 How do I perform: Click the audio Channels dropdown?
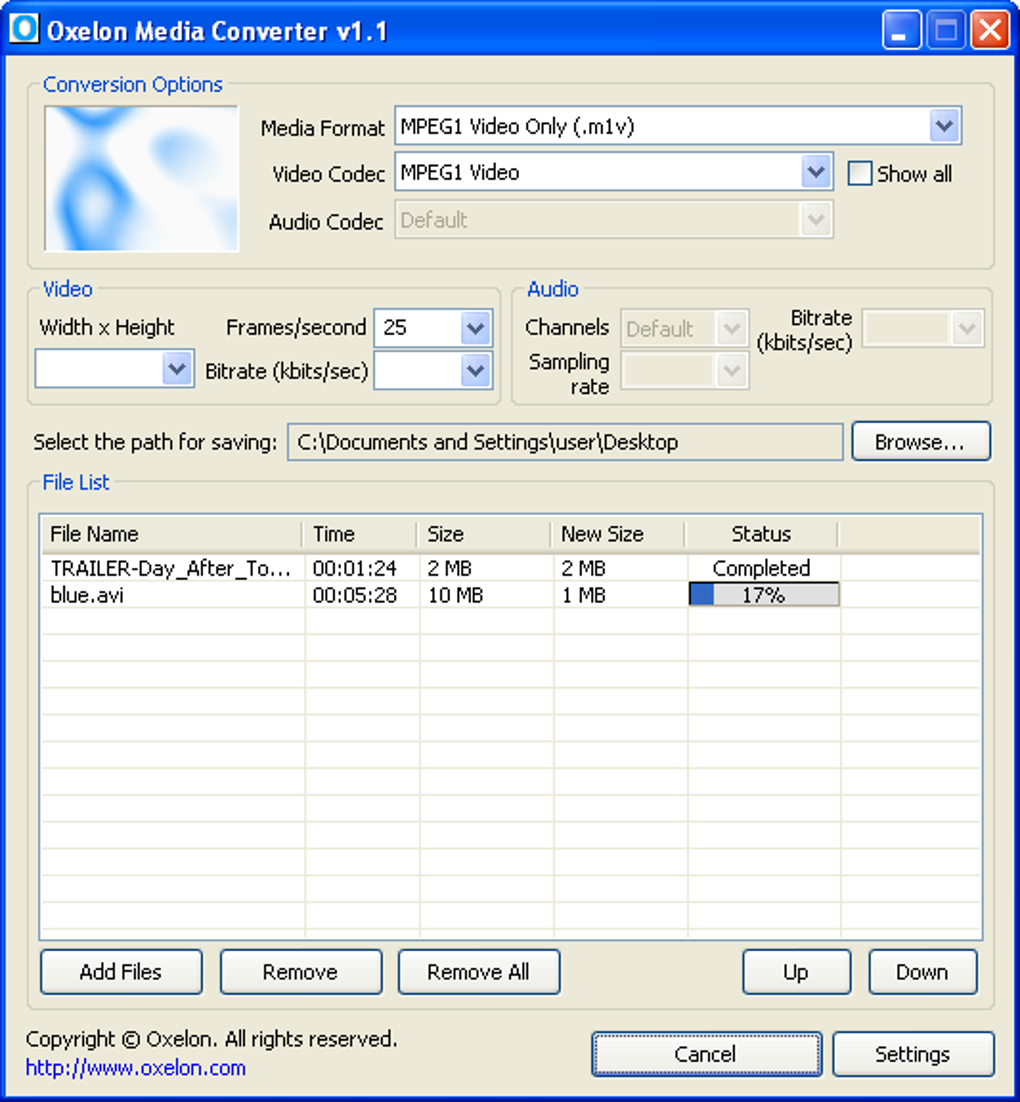(685, 328)
